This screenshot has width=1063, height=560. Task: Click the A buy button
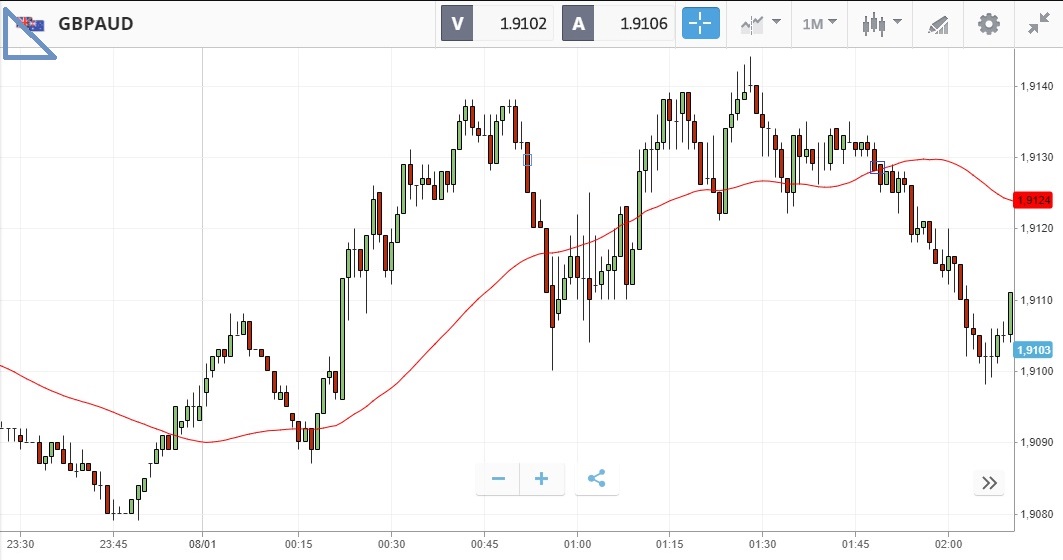tap(579, 24)
